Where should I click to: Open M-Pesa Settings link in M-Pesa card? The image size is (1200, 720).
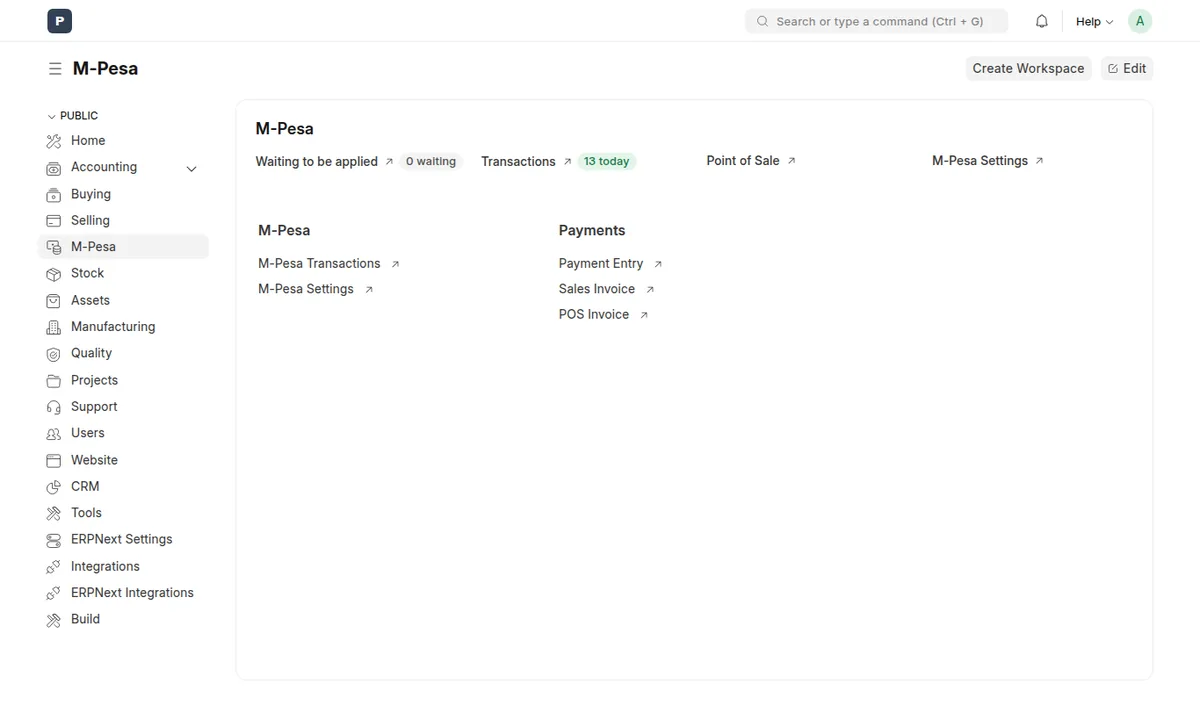tap(306, 289)
